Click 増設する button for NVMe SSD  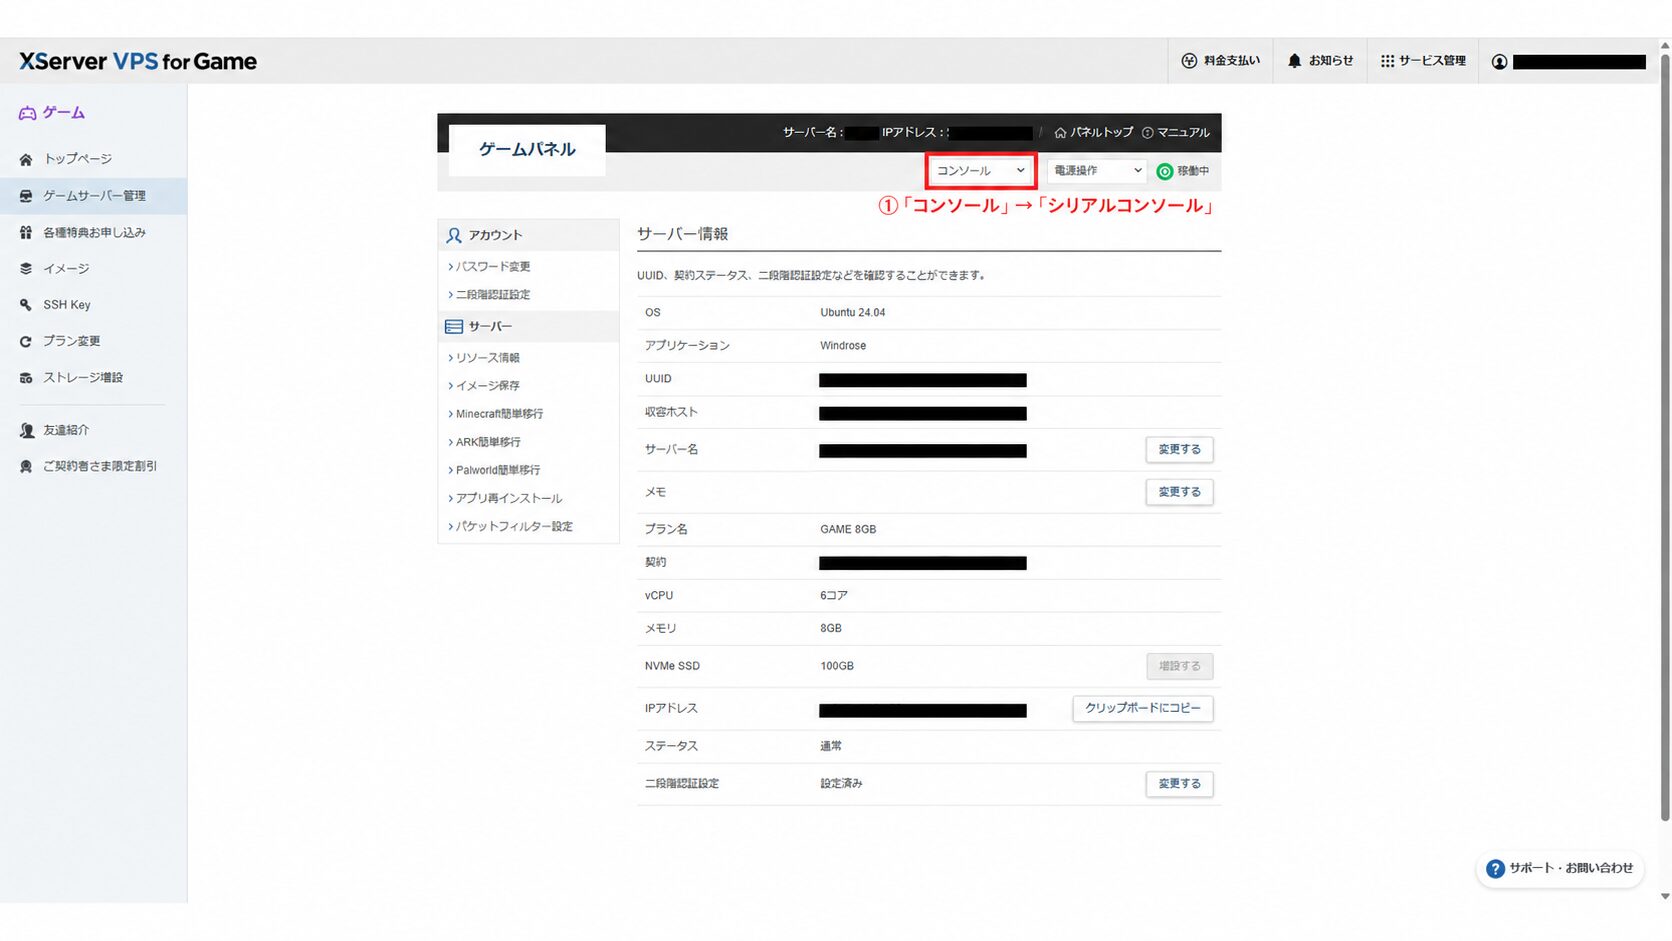tap(1179, 666)
